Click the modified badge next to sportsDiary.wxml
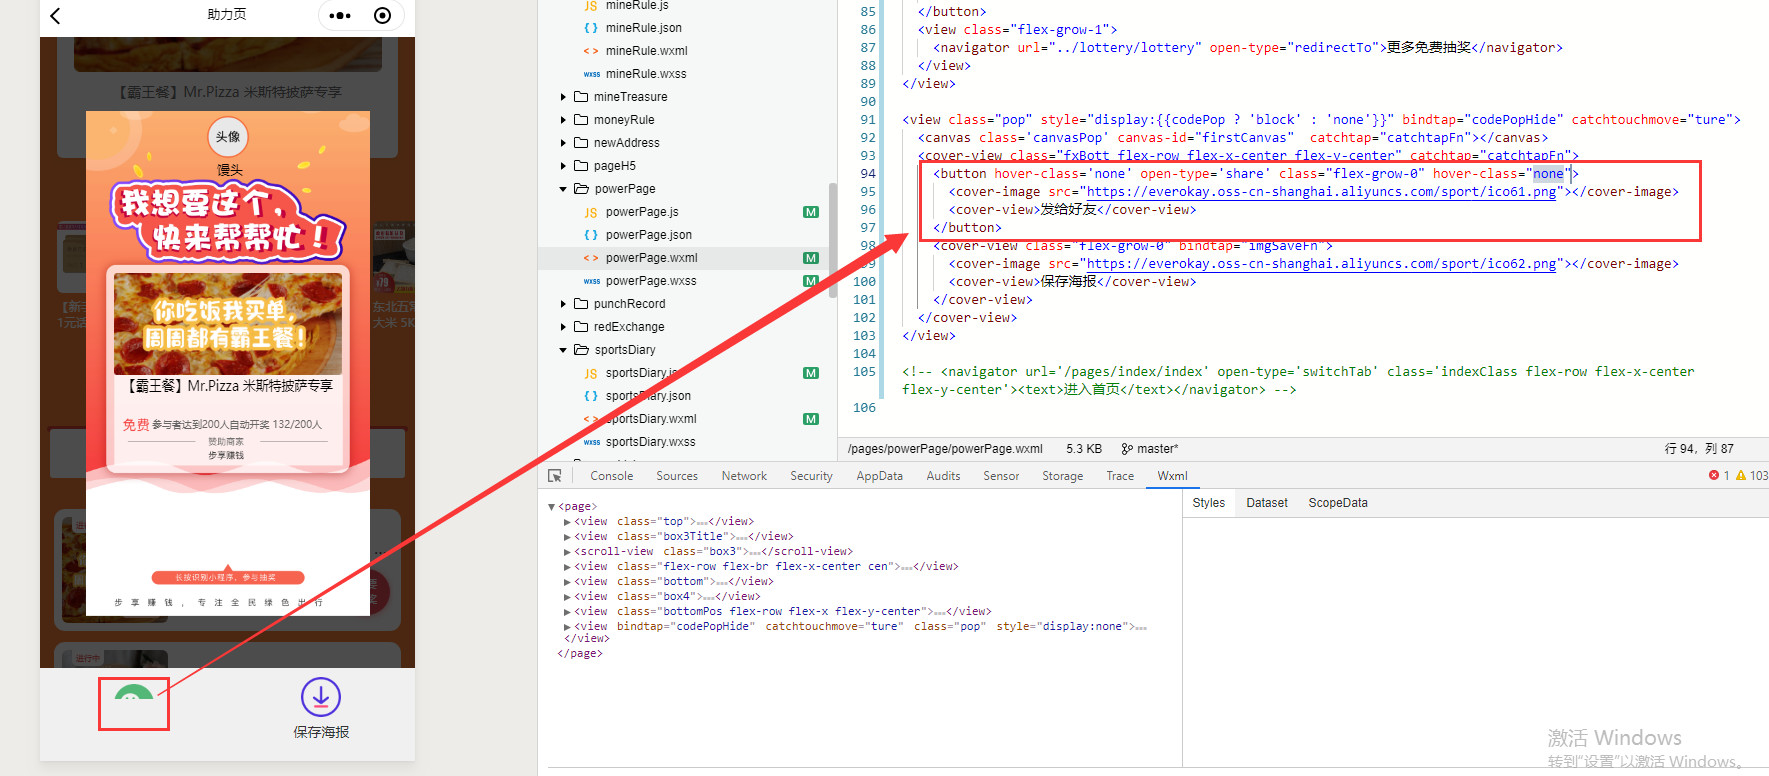Screen dimensions: 1769x776 tap(811, 419)
